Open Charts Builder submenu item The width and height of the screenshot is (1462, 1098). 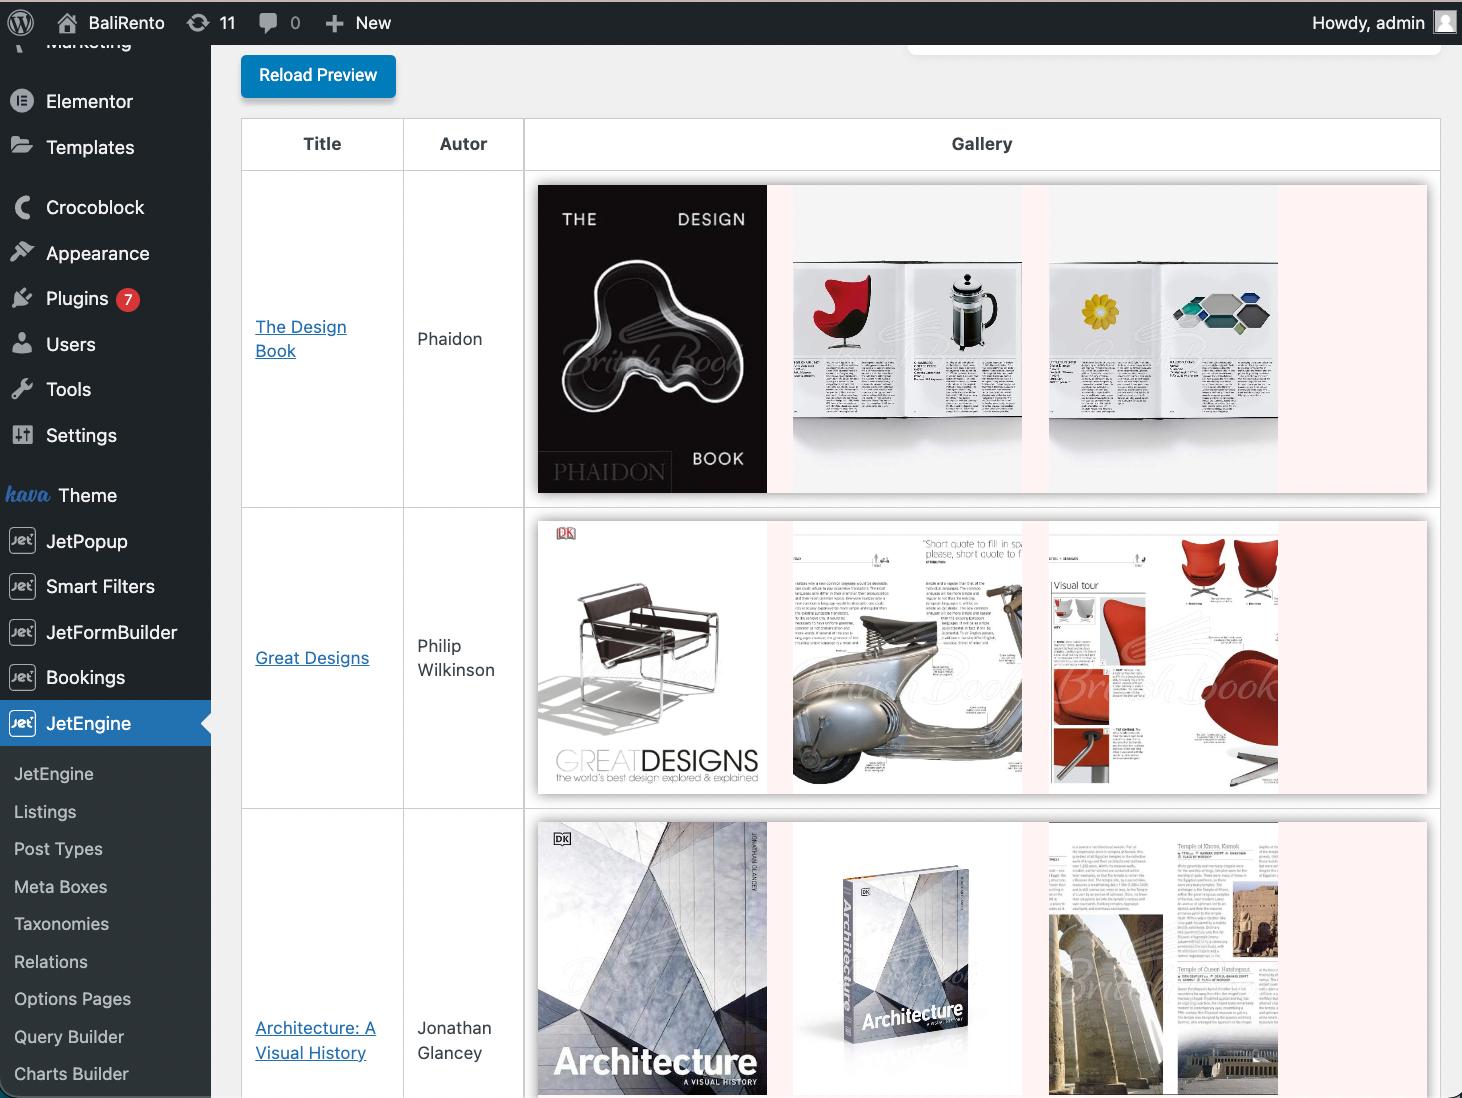pyautogui.click(x=71, y=1074)
